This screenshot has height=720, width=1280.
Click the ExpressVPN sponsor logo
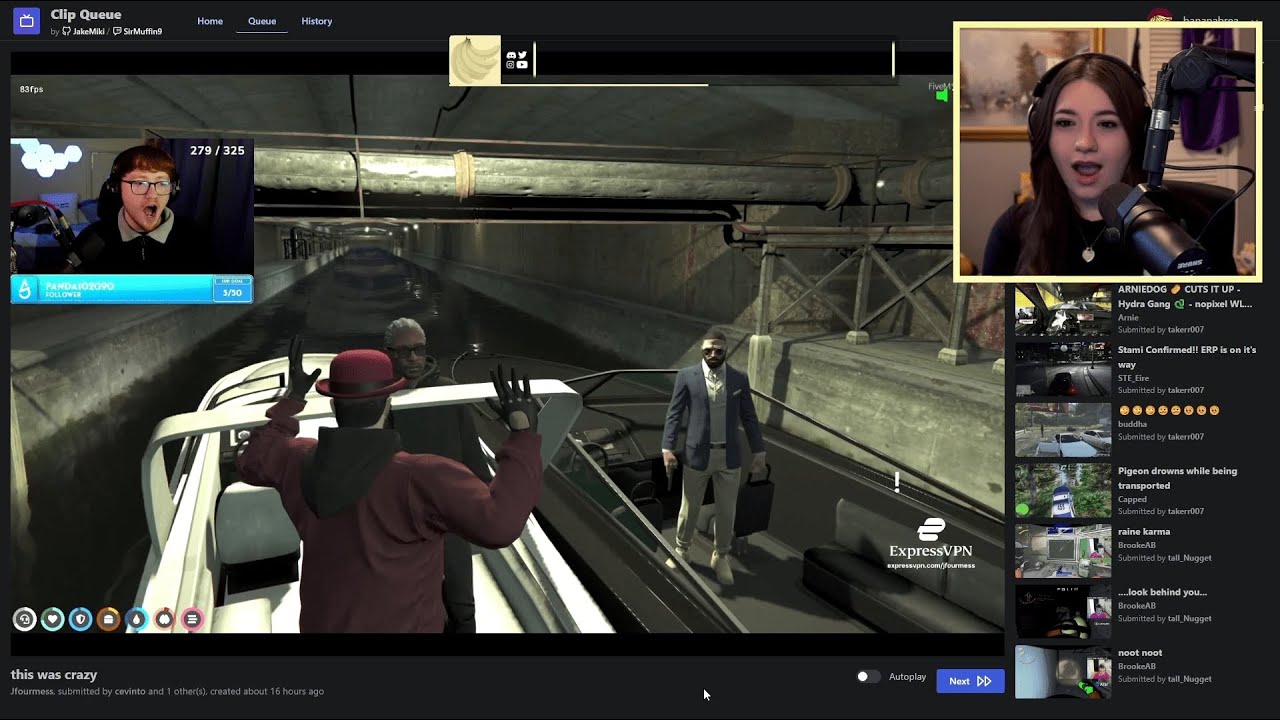tap(931, 543)
